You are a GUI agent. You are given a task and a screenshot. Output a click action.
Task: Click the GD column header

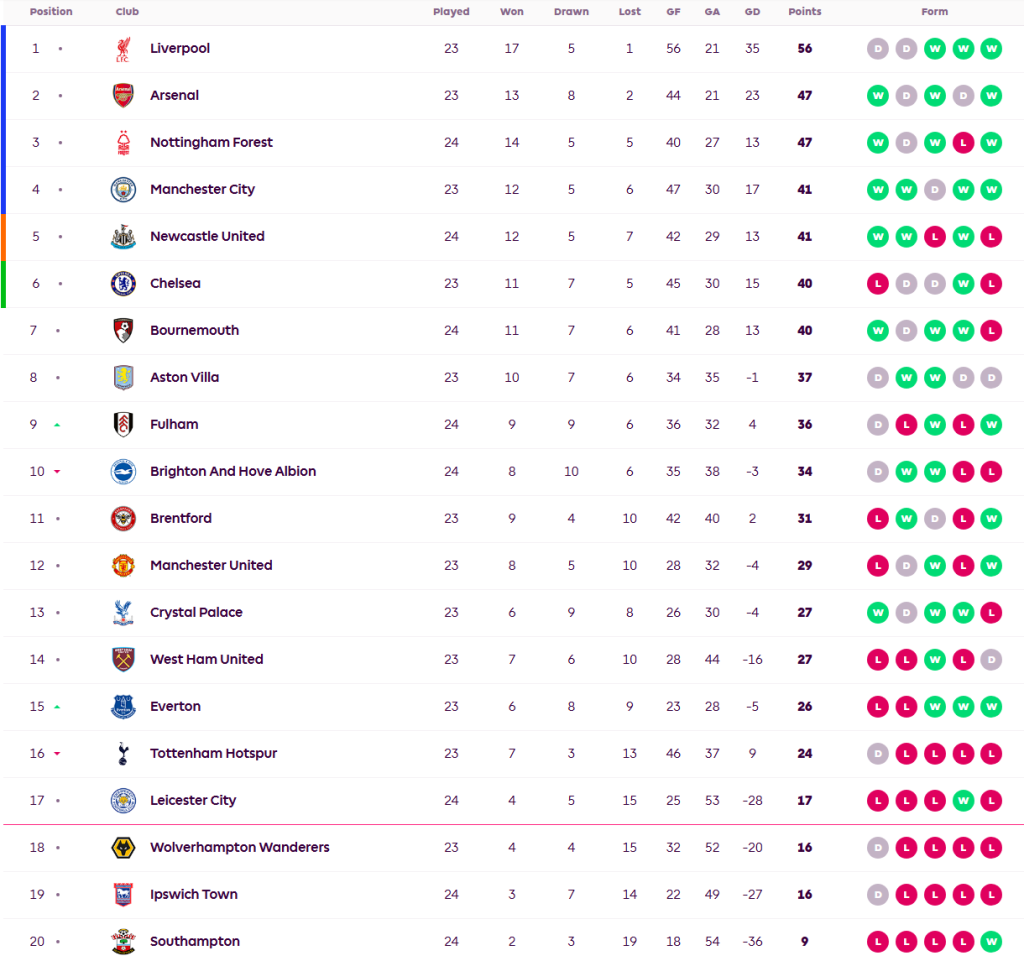(752, 12)
